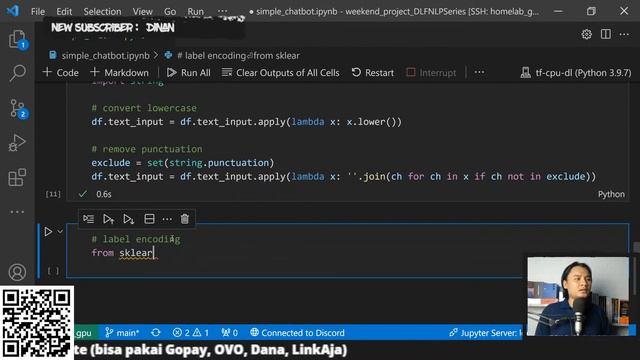Switch git branch main* in status bar

coord(122,333)
